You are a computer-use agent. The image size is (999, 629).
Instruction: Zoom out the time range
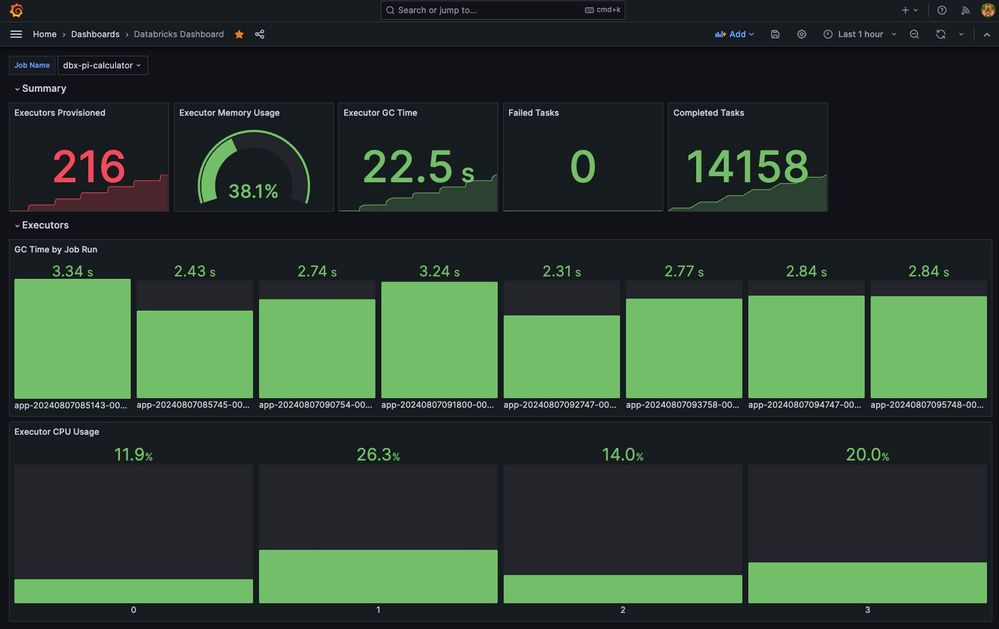pos(914,34)
